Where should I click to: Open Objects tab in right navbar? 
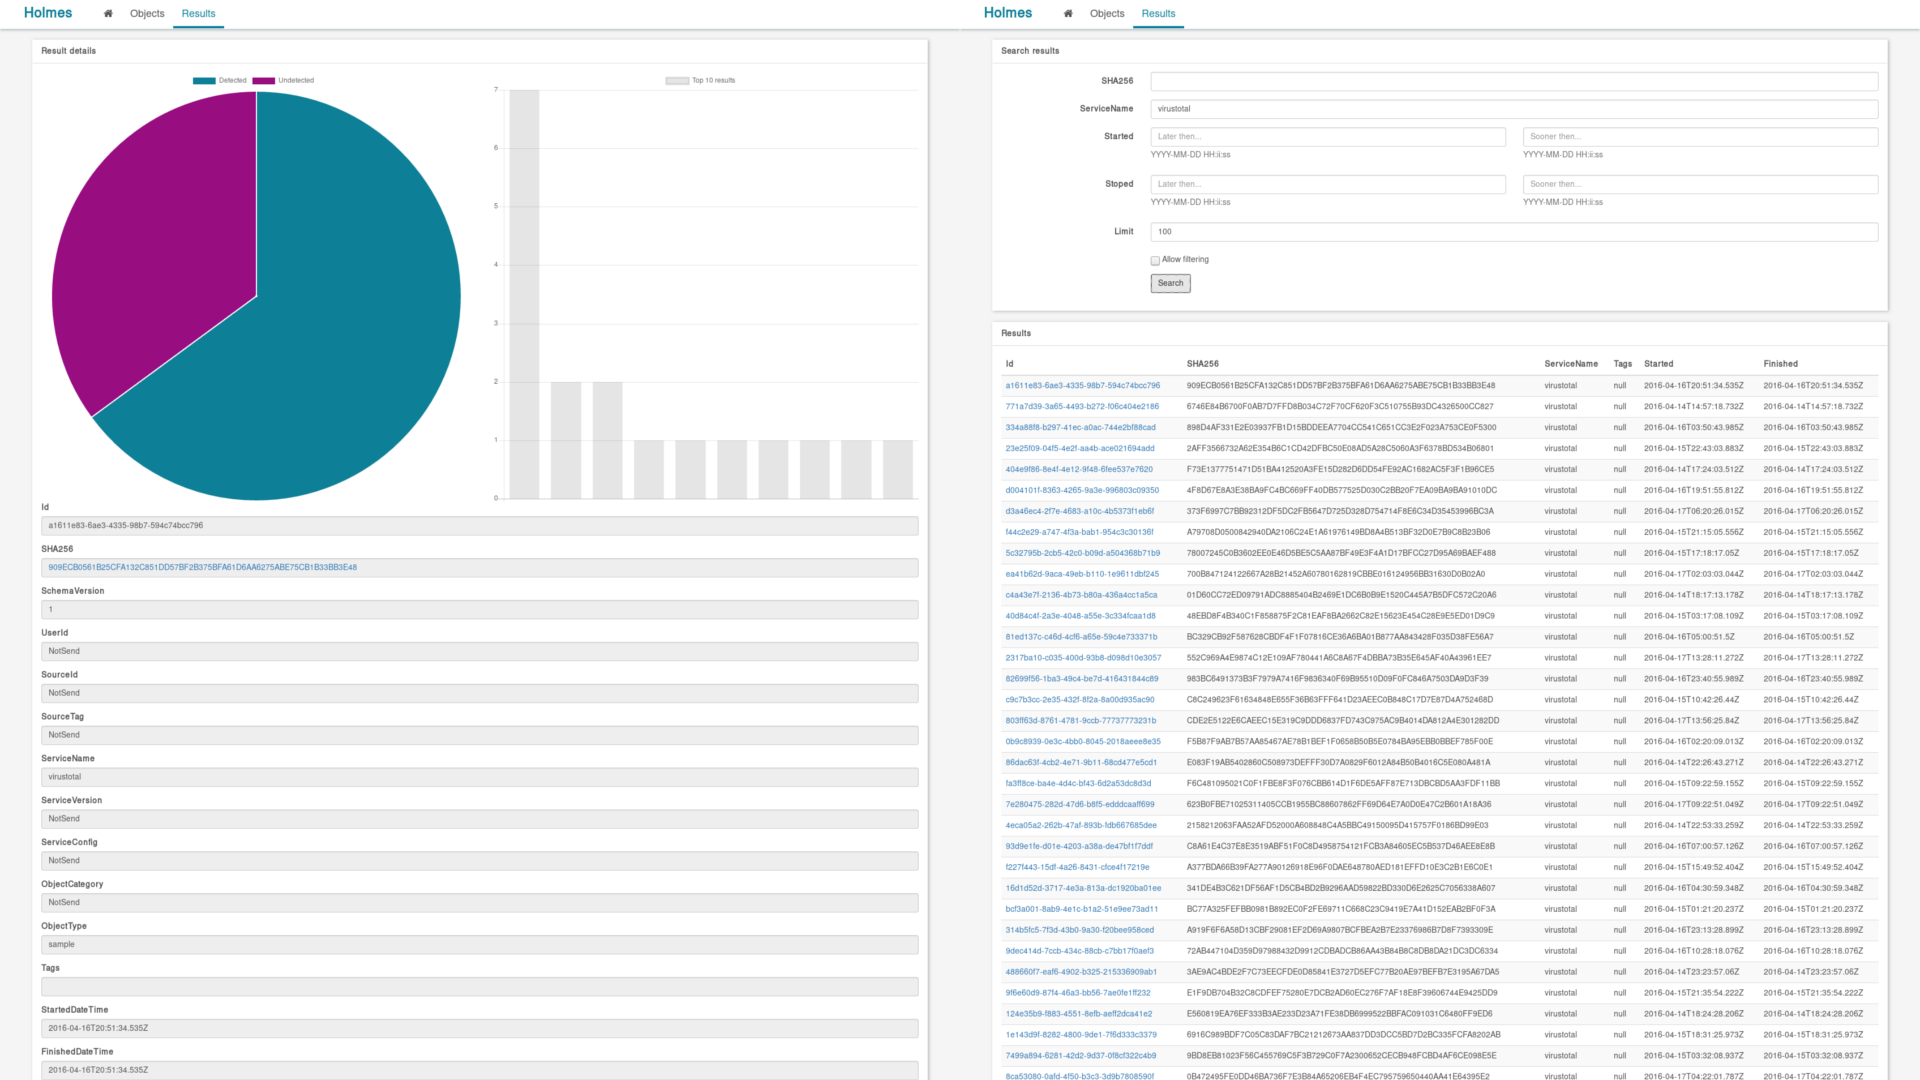(x=1107, y=14)
